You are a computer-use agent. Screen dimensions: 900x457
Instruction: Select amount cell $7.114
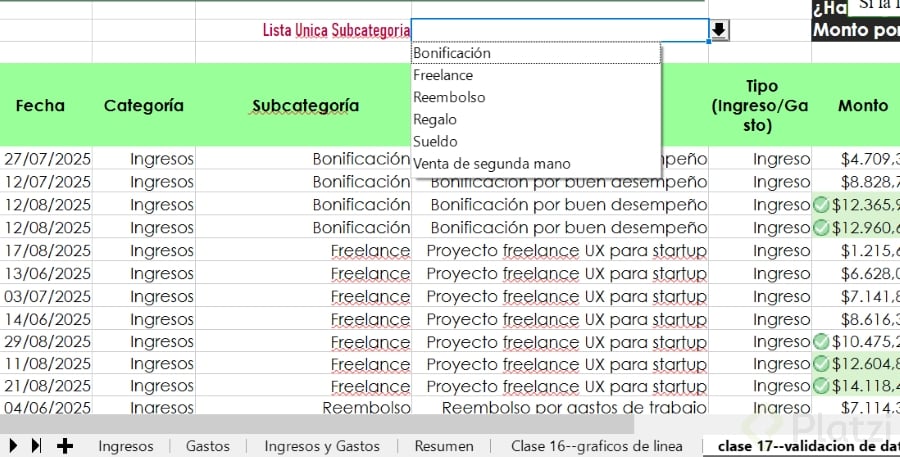click(856, 407)
